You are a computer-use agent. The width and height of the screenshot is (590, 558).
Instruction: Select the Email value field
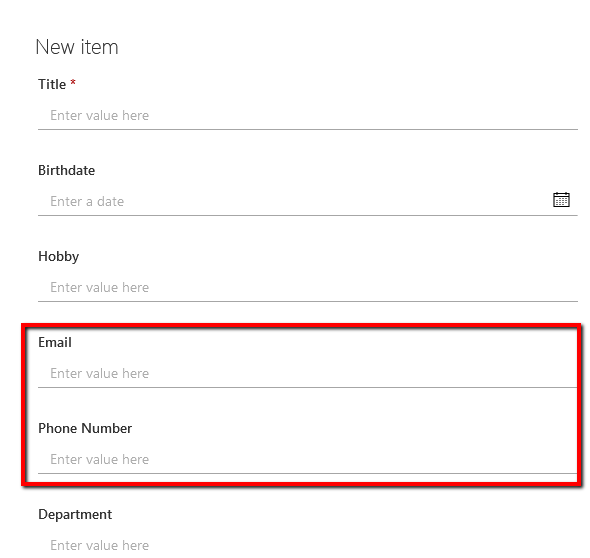tap(308, 374)
